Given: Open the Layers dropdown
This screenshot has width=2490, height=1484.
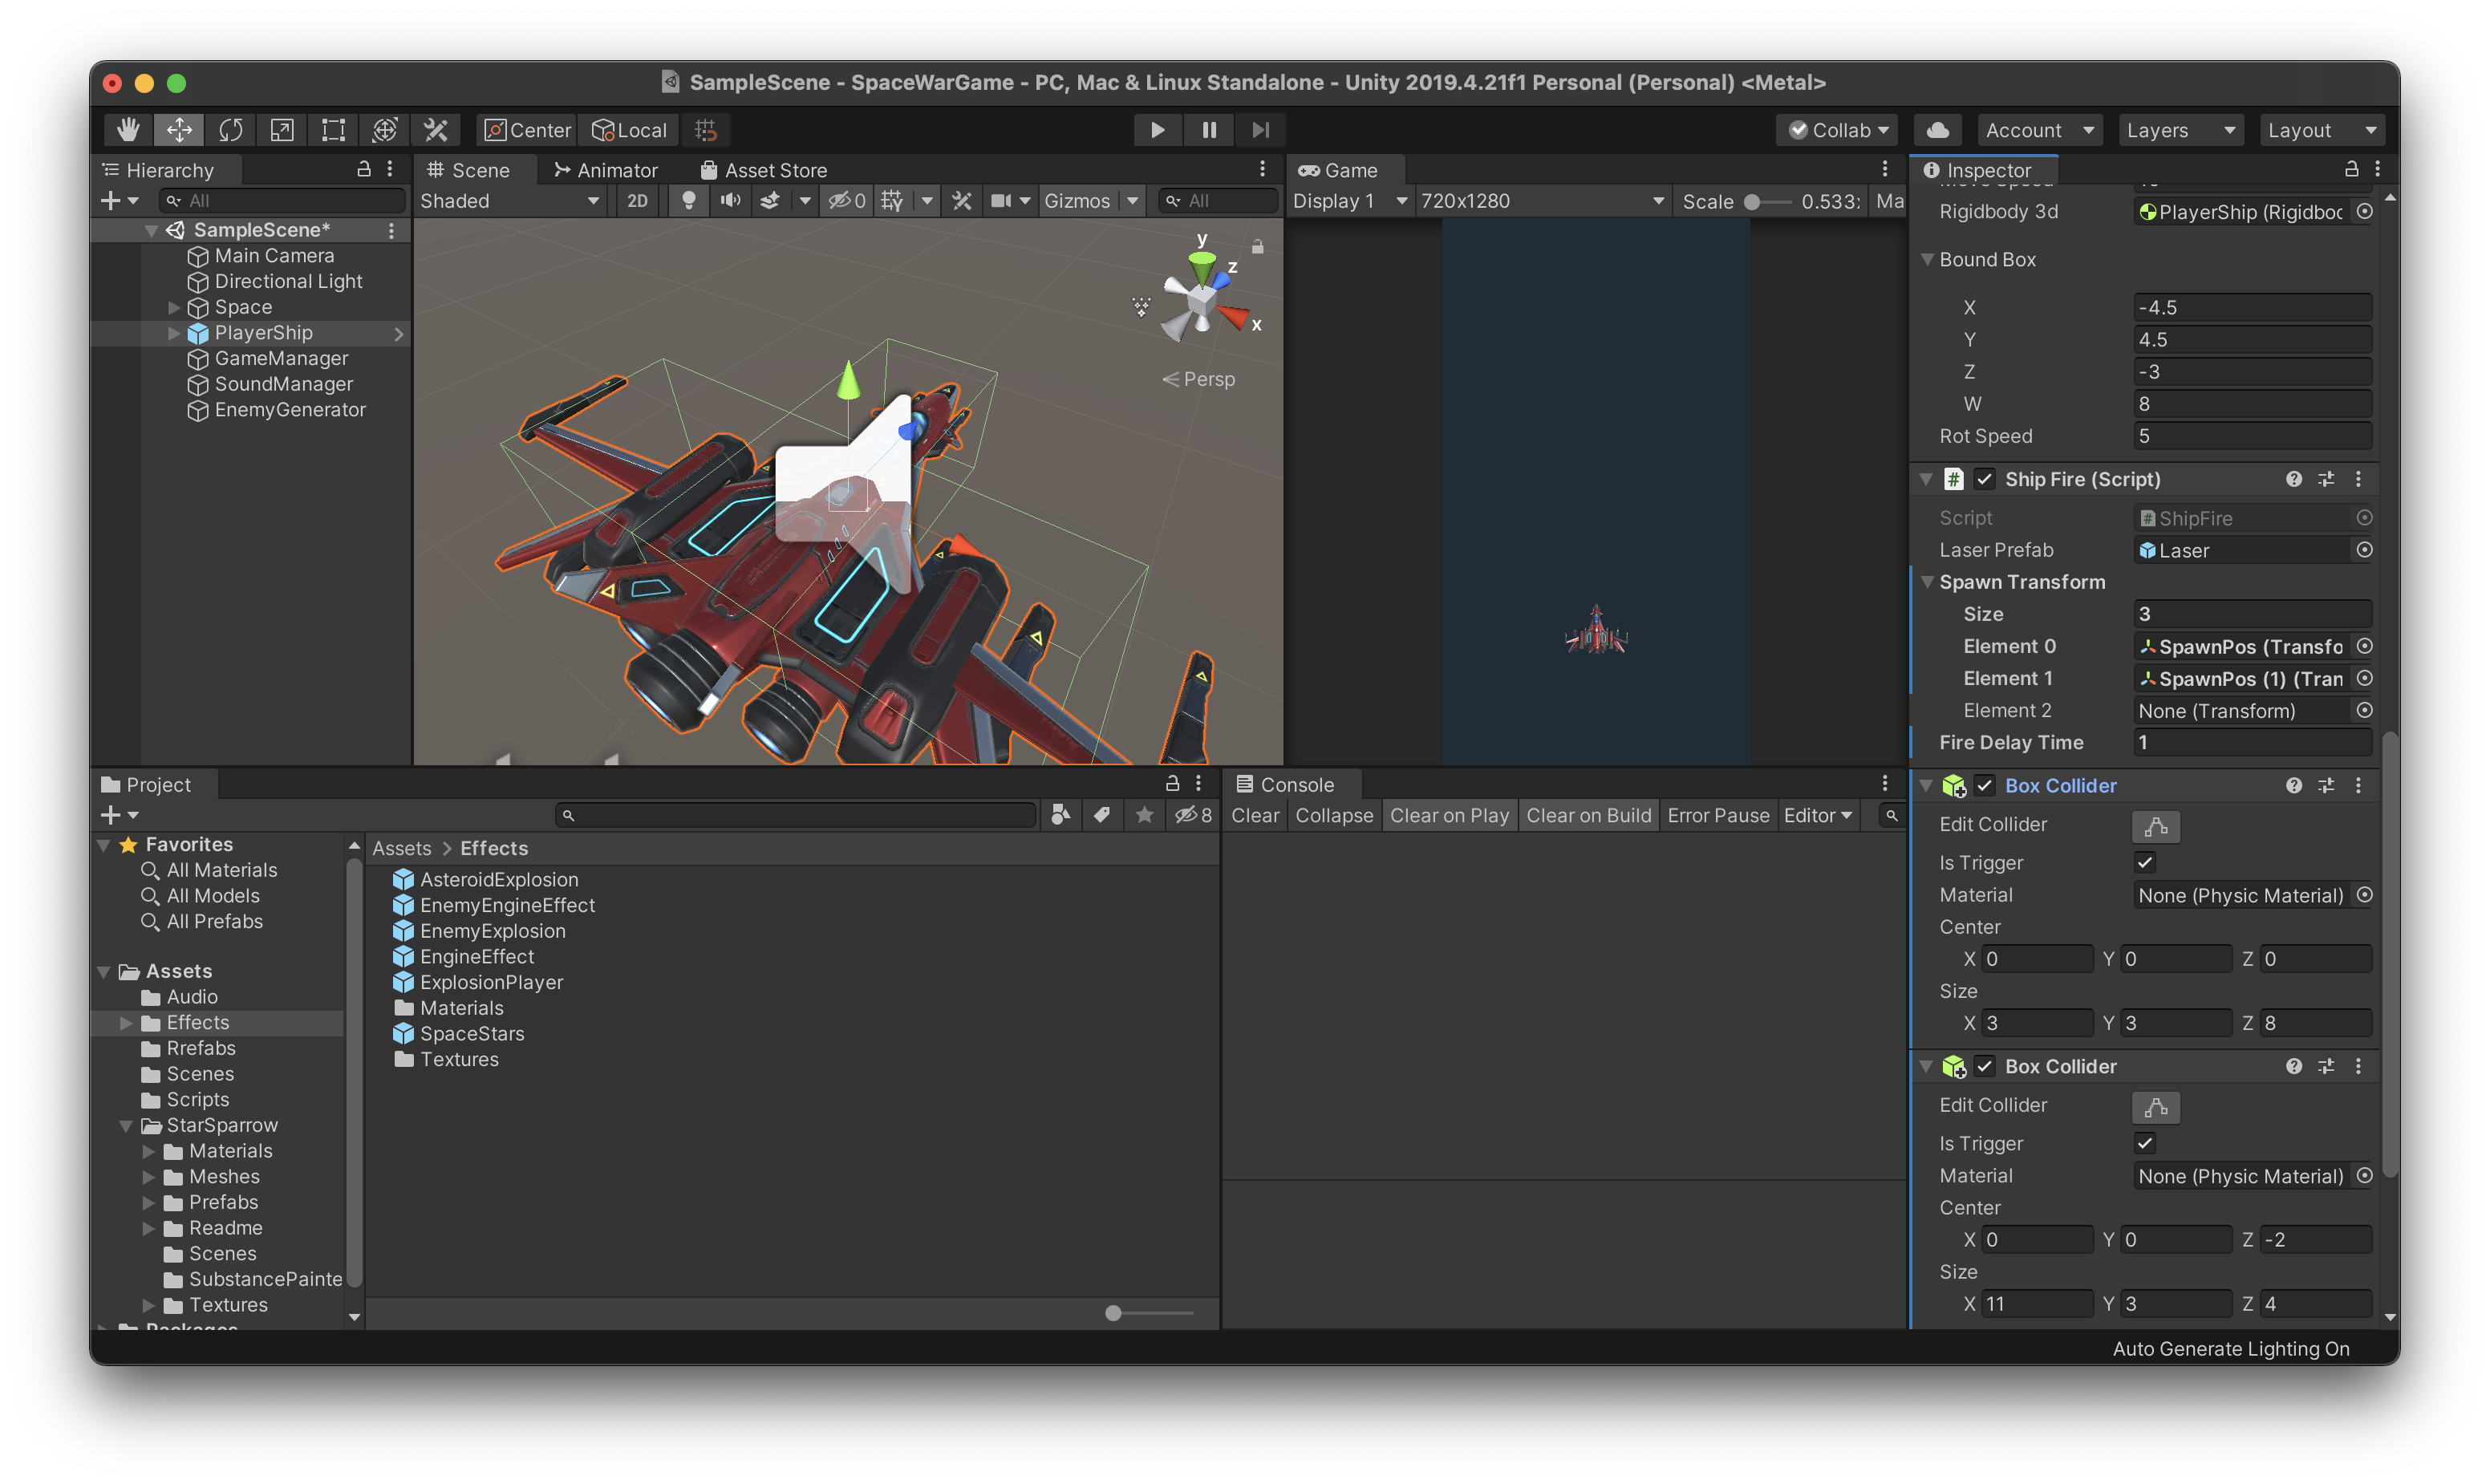Looking at the screenshot, I should (2179, 130).
